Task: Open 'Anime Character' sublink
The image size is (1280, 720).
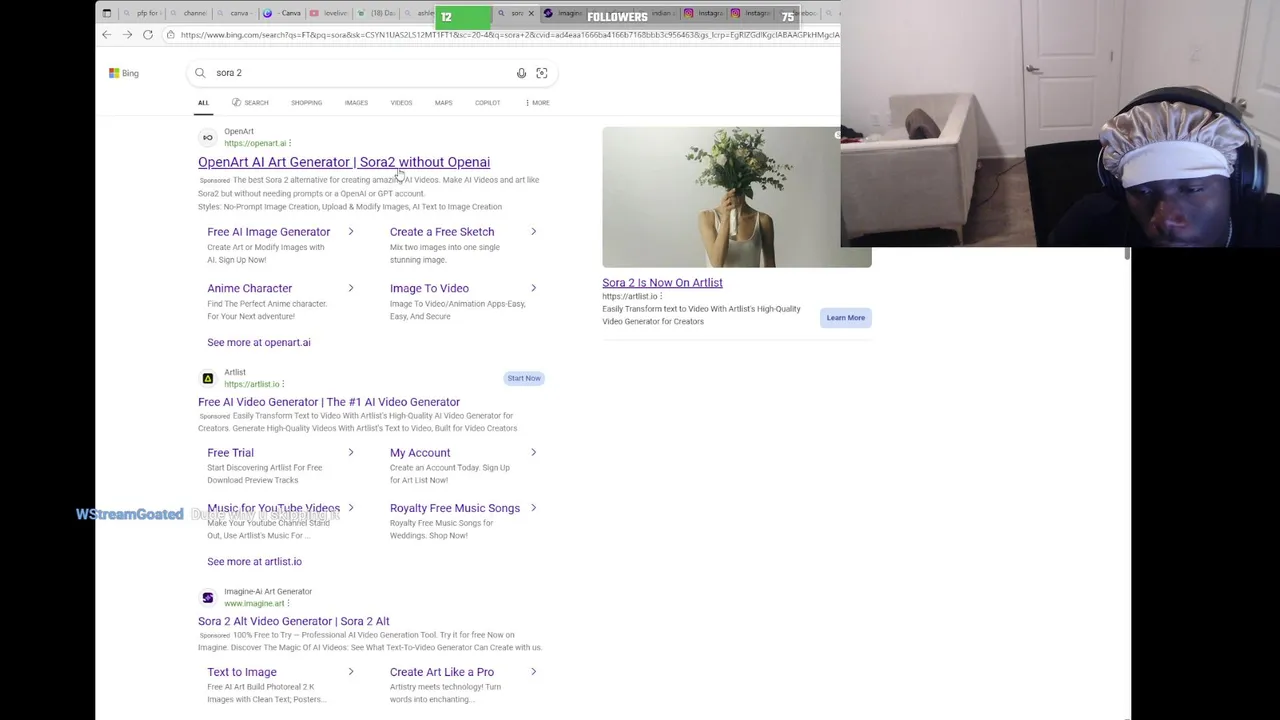Action: coord(250,288)
